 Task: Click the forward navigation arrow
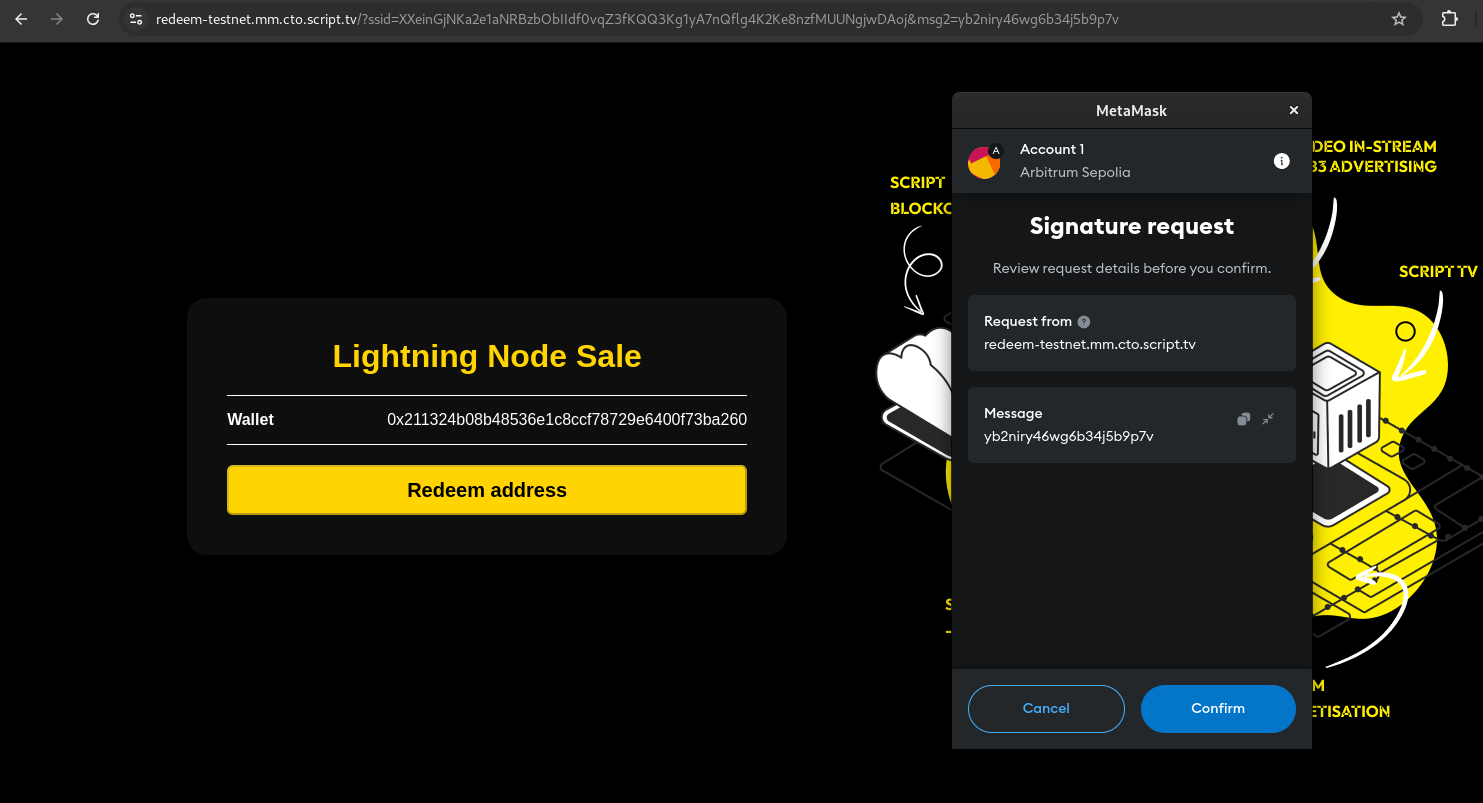pyautogui.click(x=57, y=17)
